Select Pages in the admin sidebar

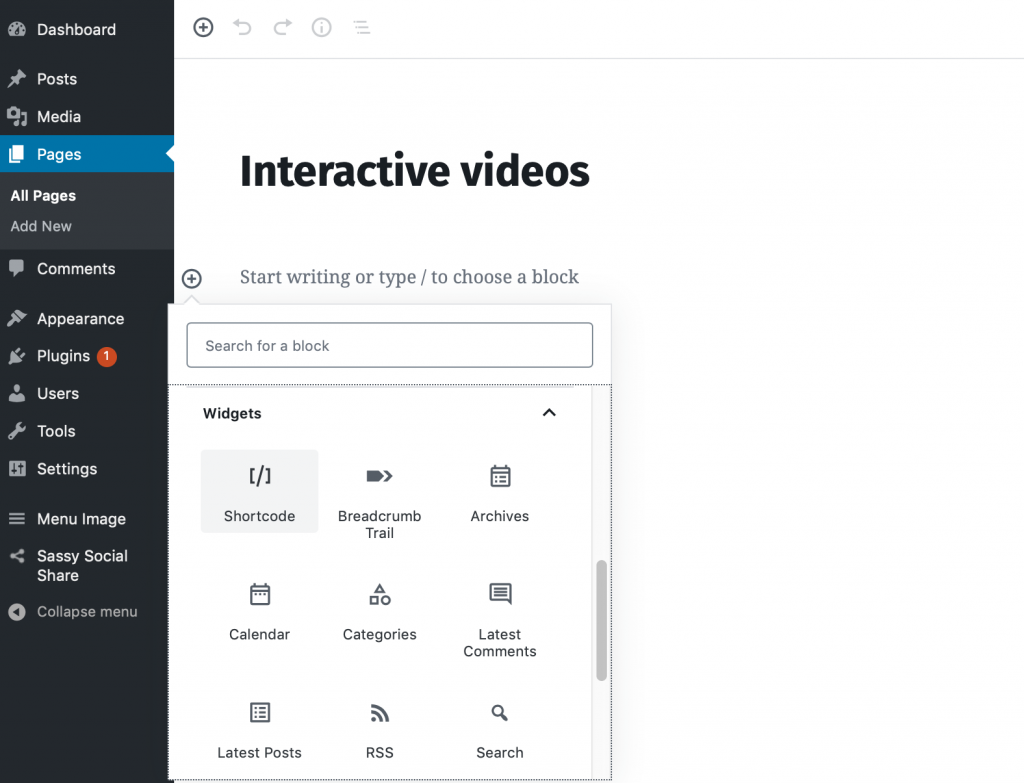[x=87, y=154]
